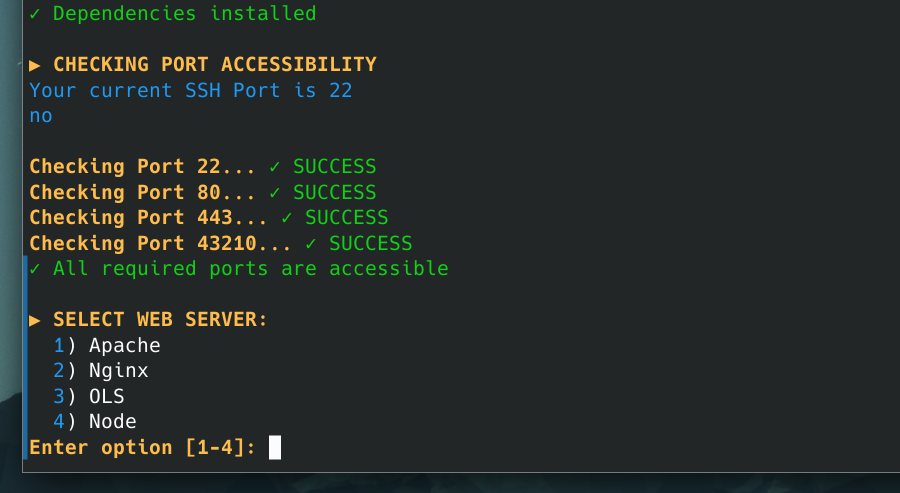Click the arrow before SELECT WEB SERVER
This screenshot has height=493, width=900.
[x=35, y=320]
